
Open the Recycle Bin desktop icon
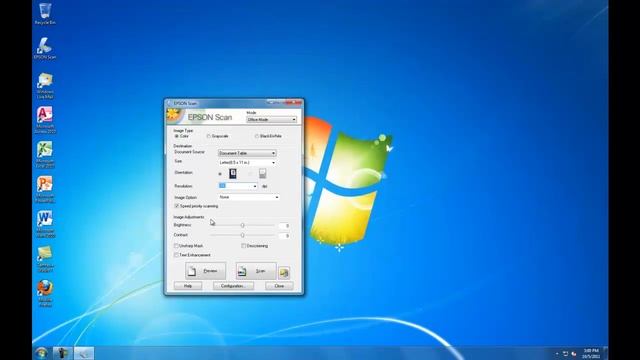click(x=45, y=13)
